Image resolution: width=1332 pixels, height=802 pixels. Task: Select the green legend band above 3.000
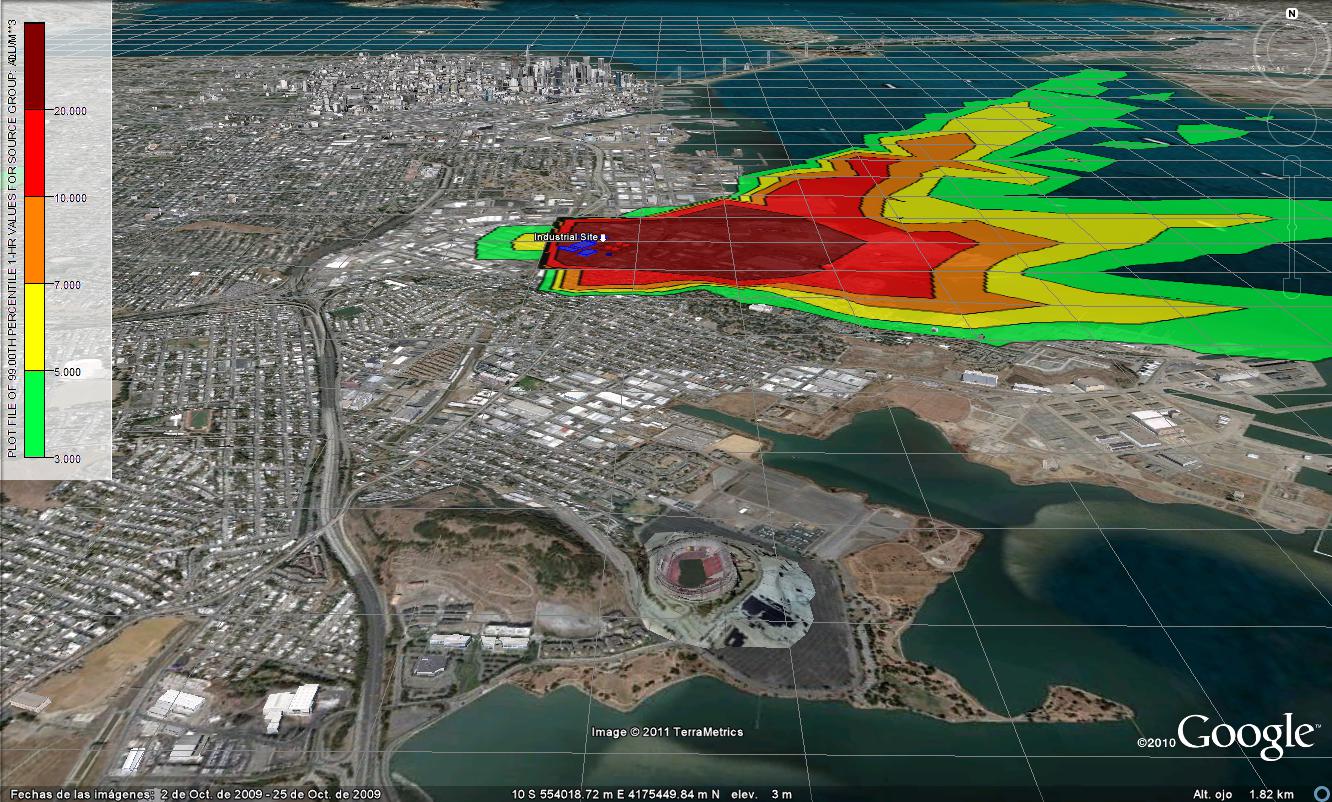pyautogui.click(x=34, y=414)
